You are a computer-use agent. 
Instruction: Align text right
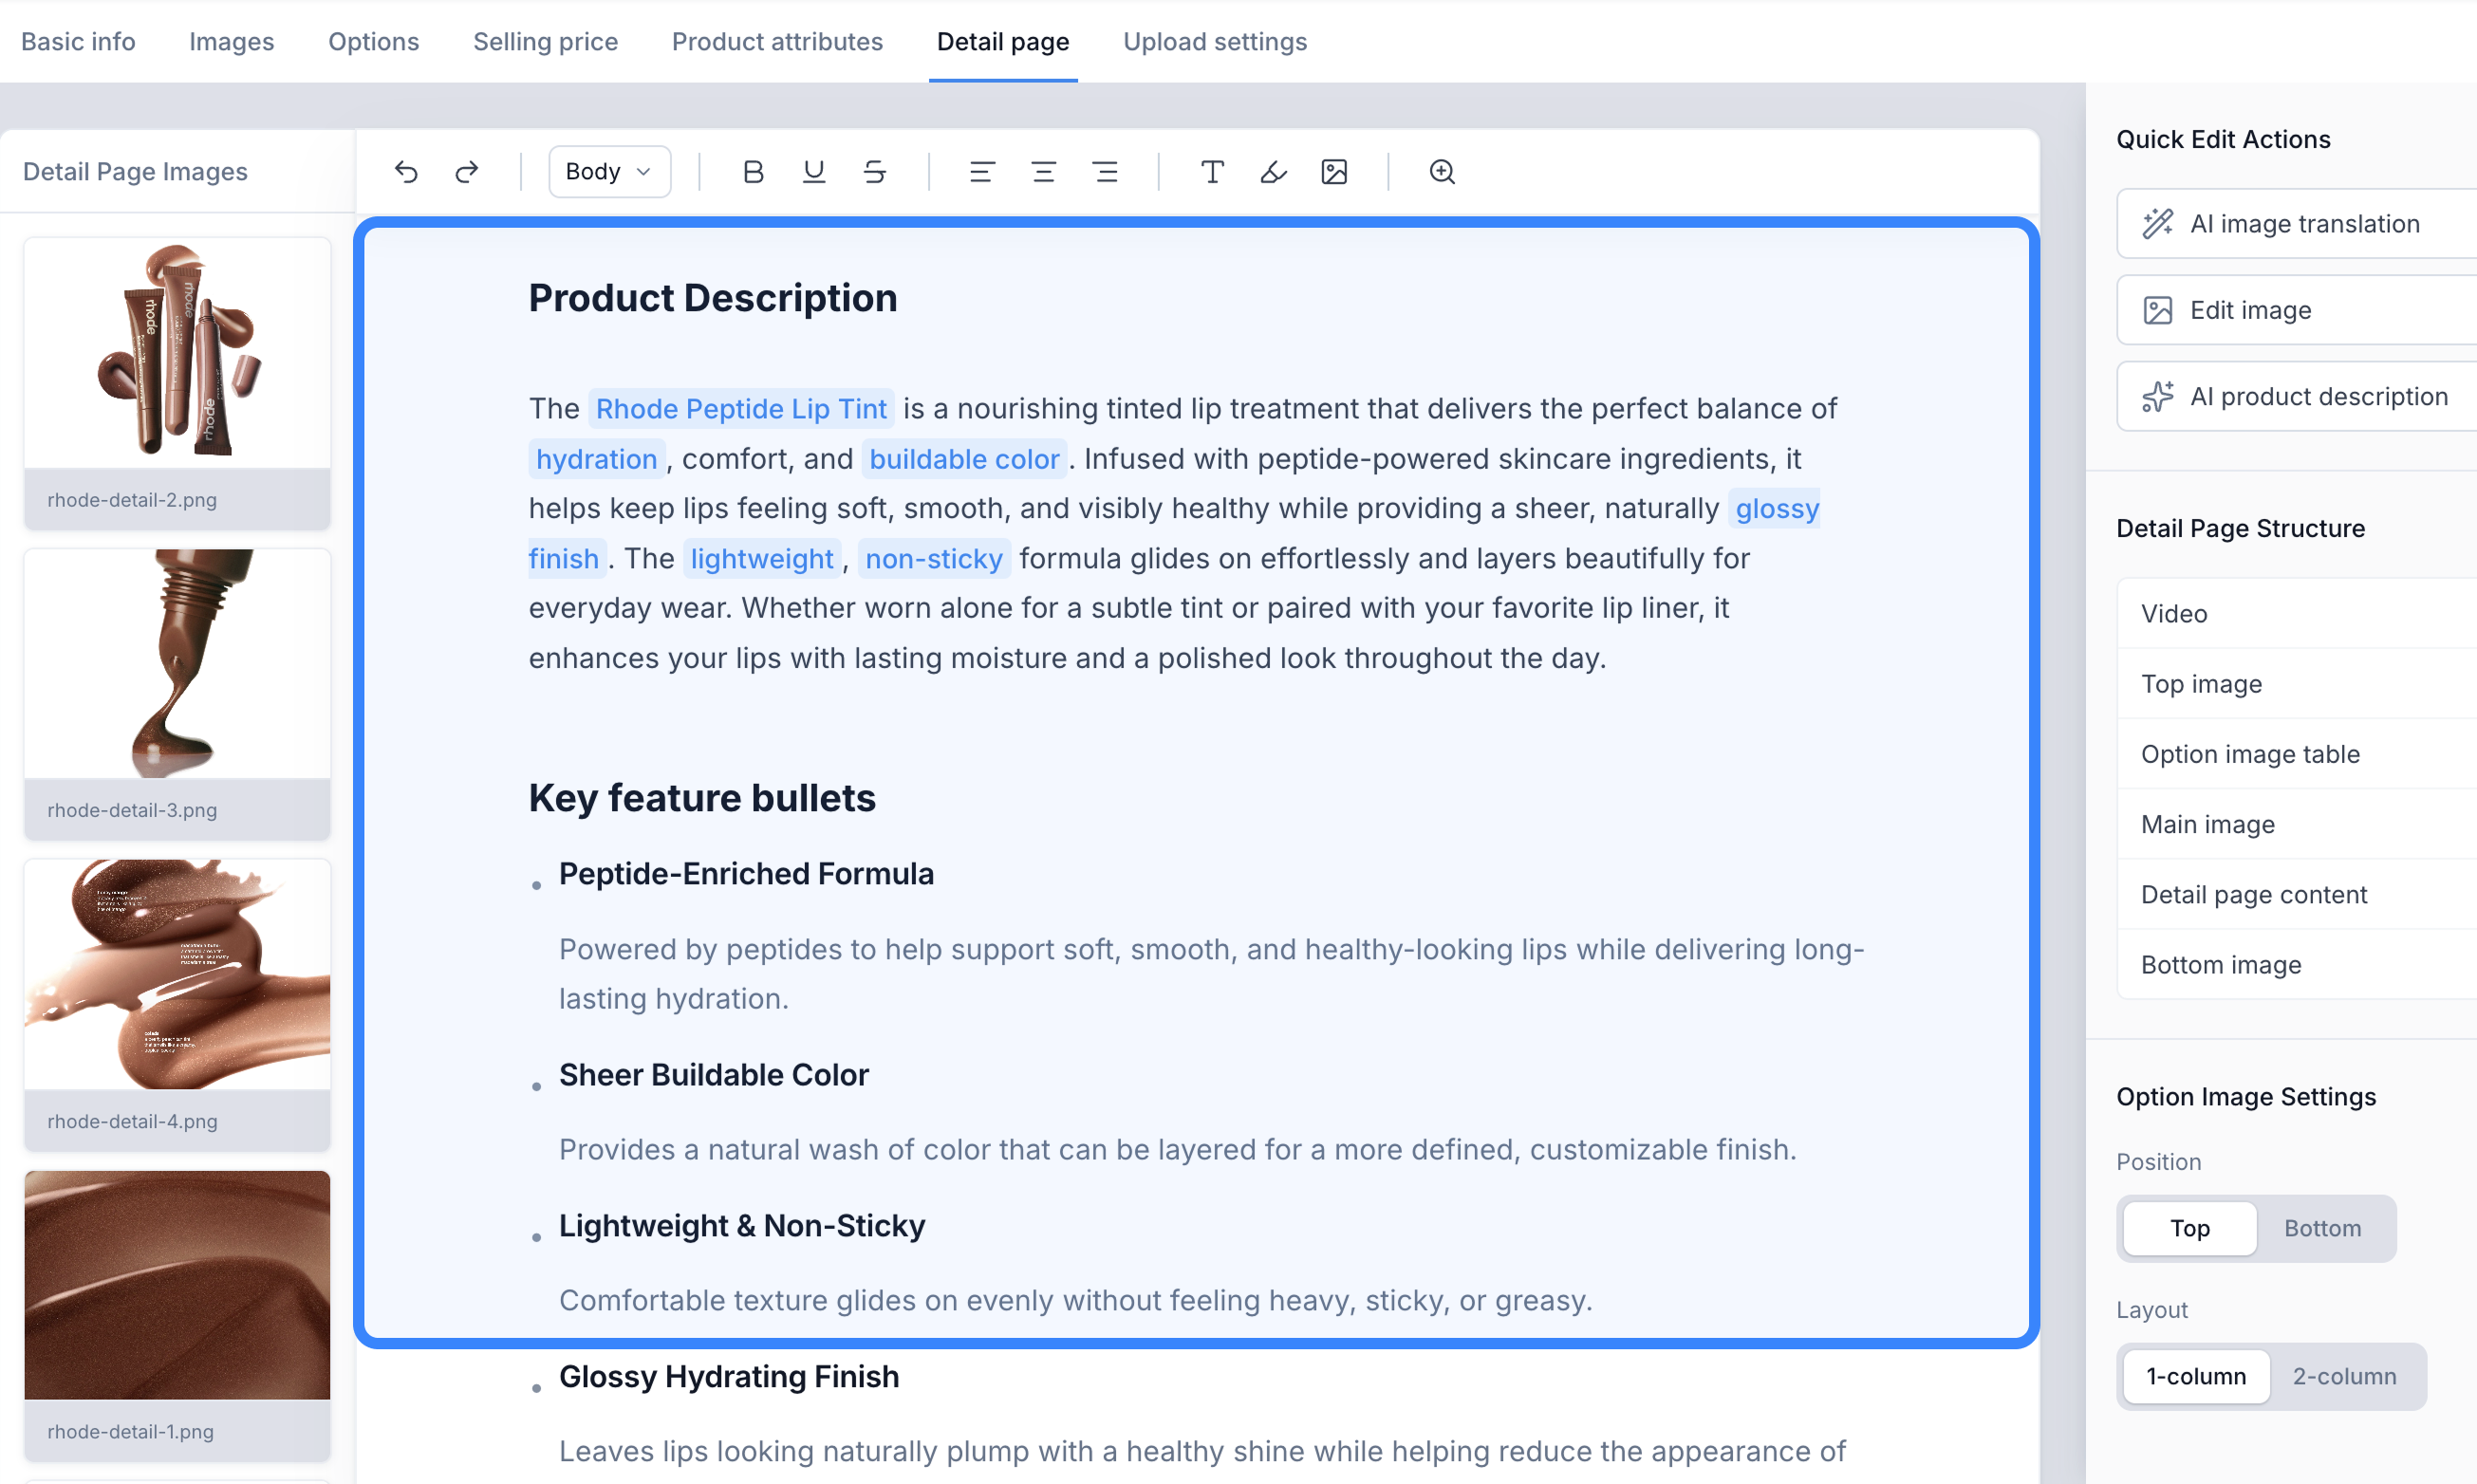1105,172
